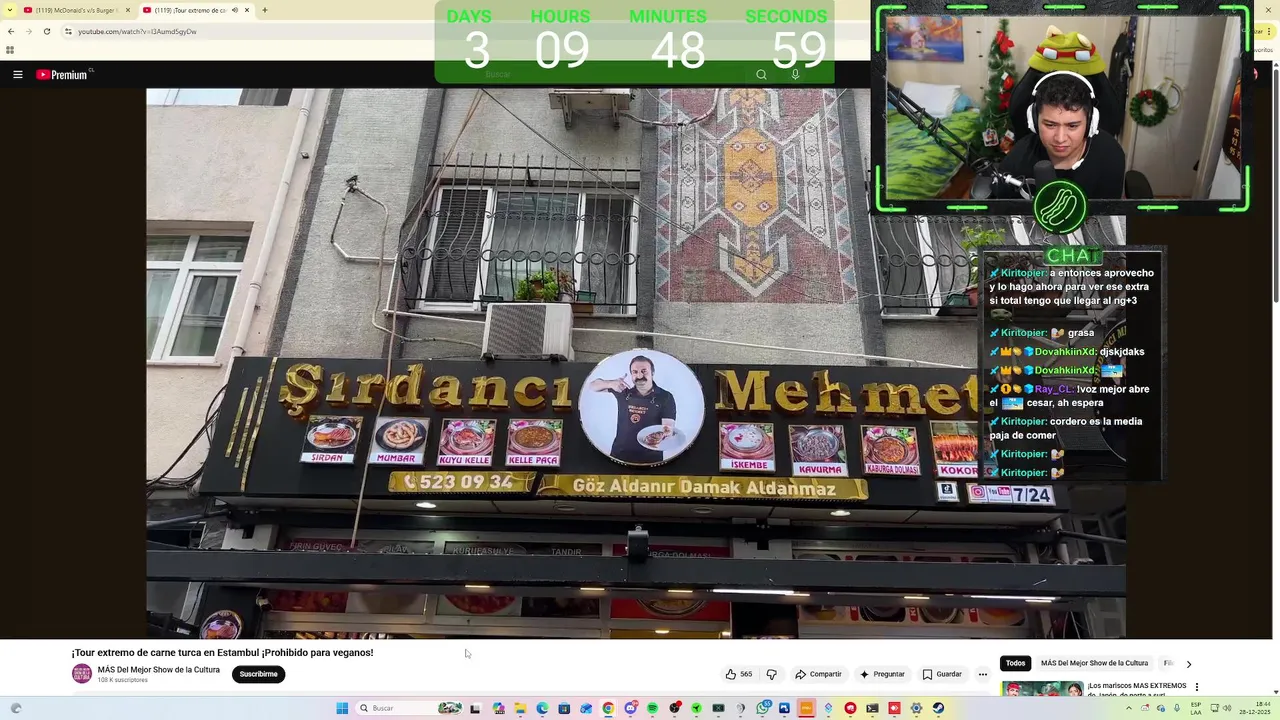
Task: Click the YouTube search magnifier icon
Action: coord(761,74)
